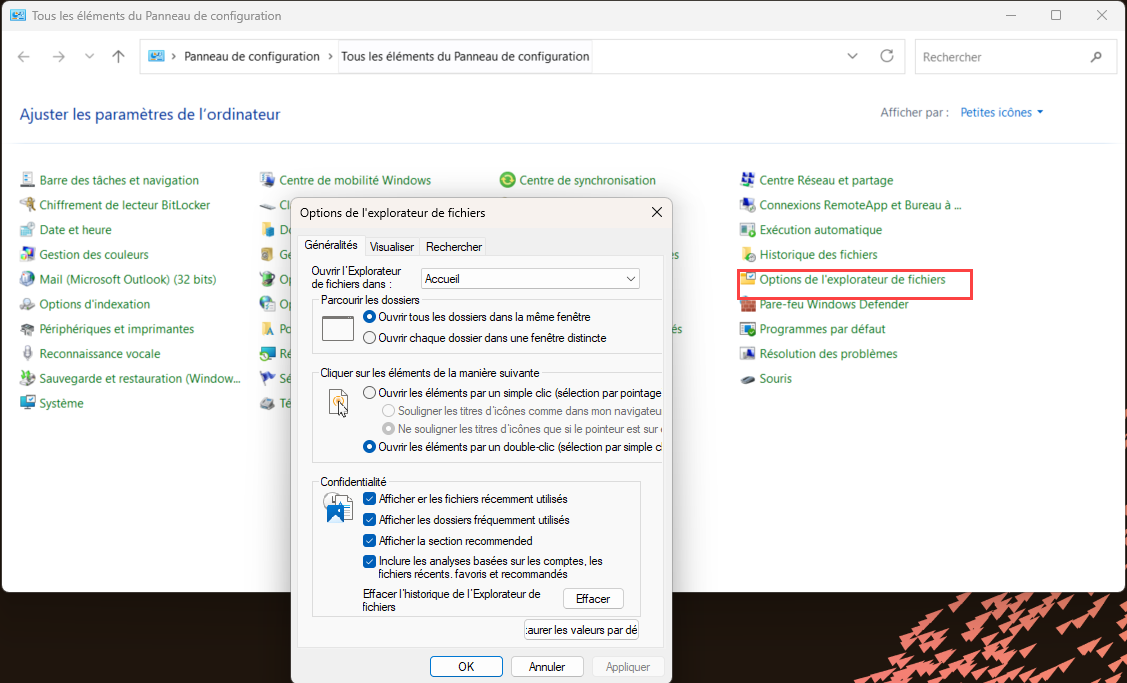Click the Système monitor icon
Viewport: 1127px width, 683px height.
coord(27,403)
